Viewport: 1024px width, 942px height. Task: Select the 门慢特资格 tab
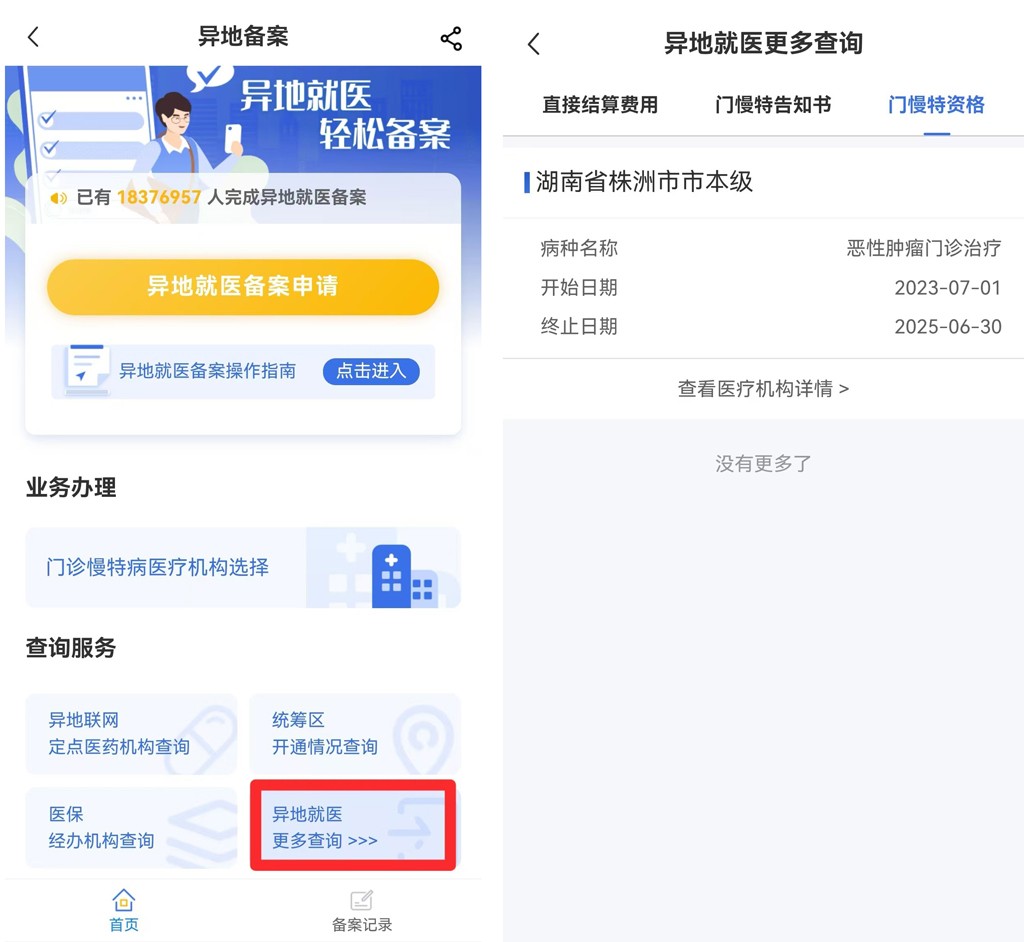936,105
